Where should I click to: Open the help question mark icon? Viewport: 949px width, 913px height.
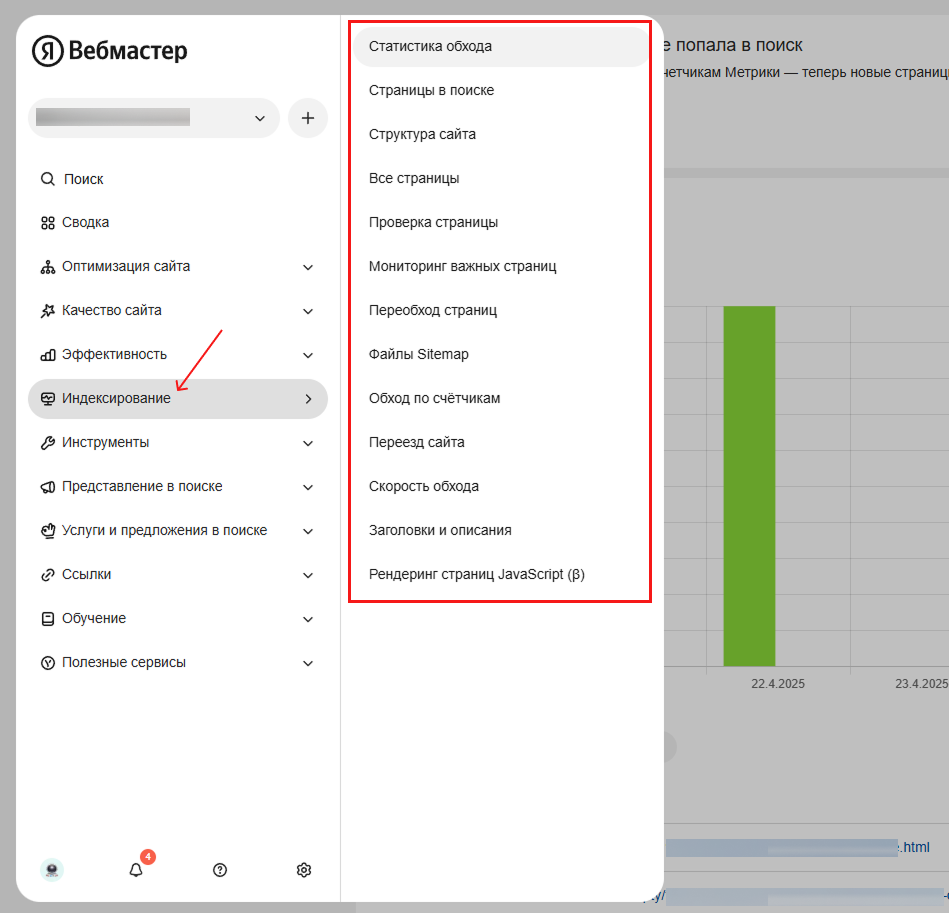(220, 870)
